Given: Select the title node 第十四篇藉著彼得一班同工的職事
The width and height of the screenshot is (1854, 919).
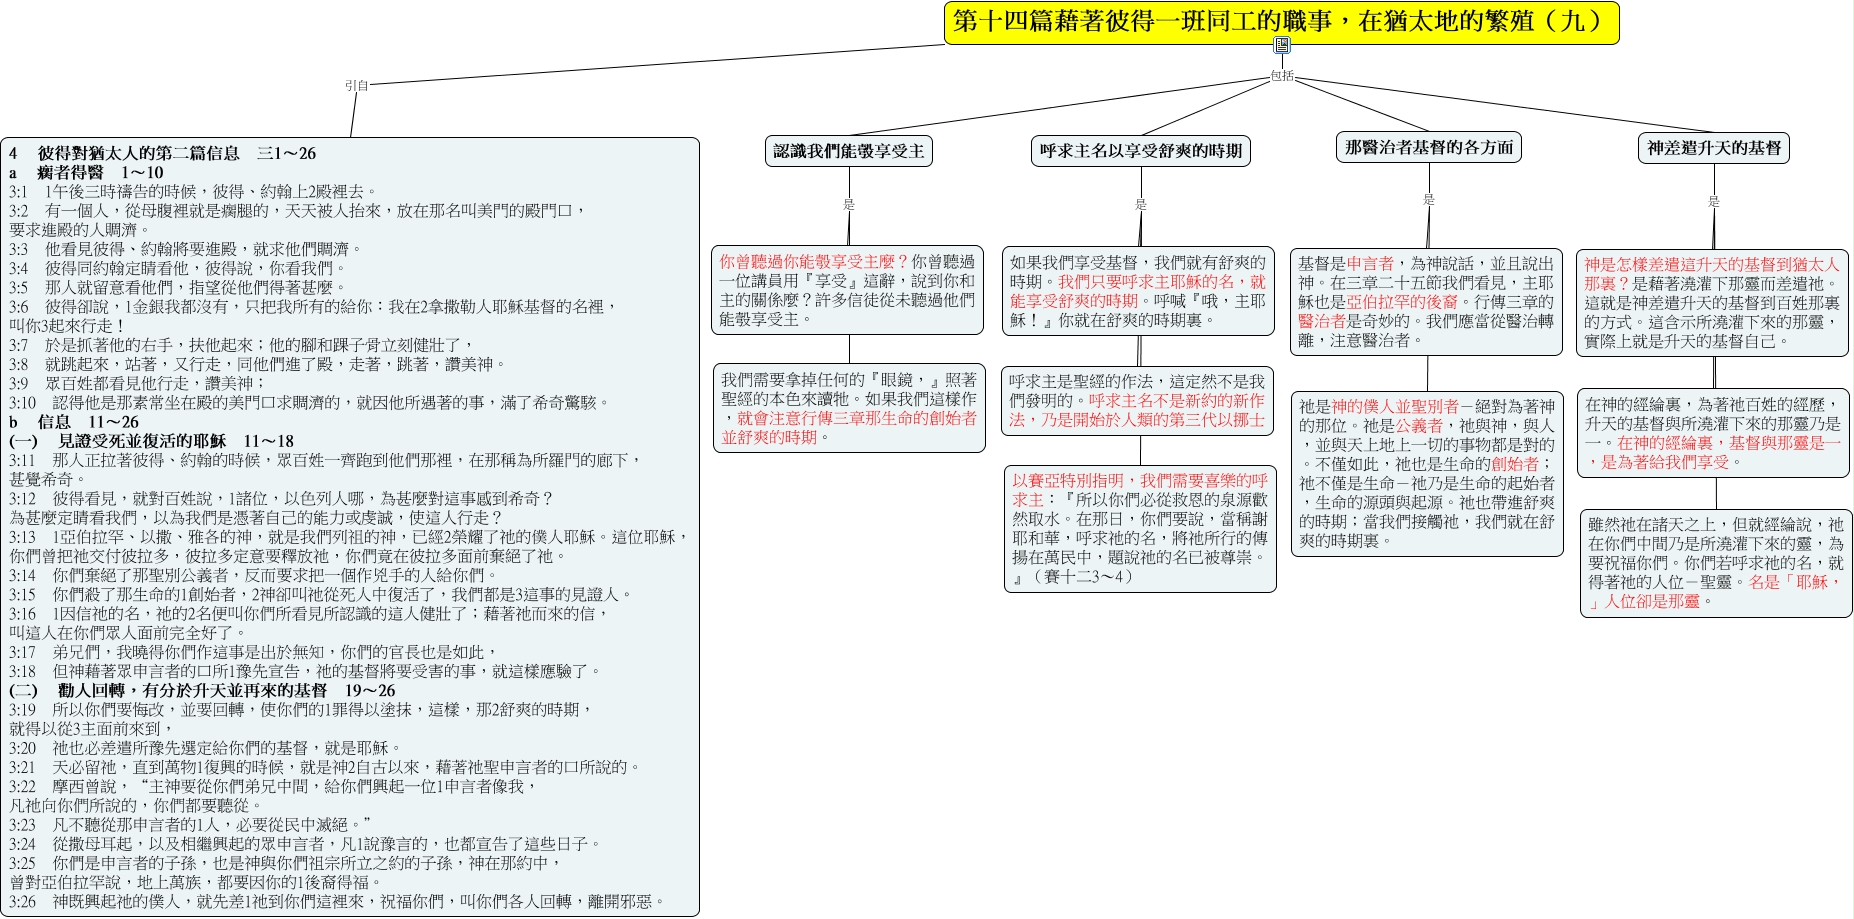Looking at the screenshot, I should (x=1281, y=23).
